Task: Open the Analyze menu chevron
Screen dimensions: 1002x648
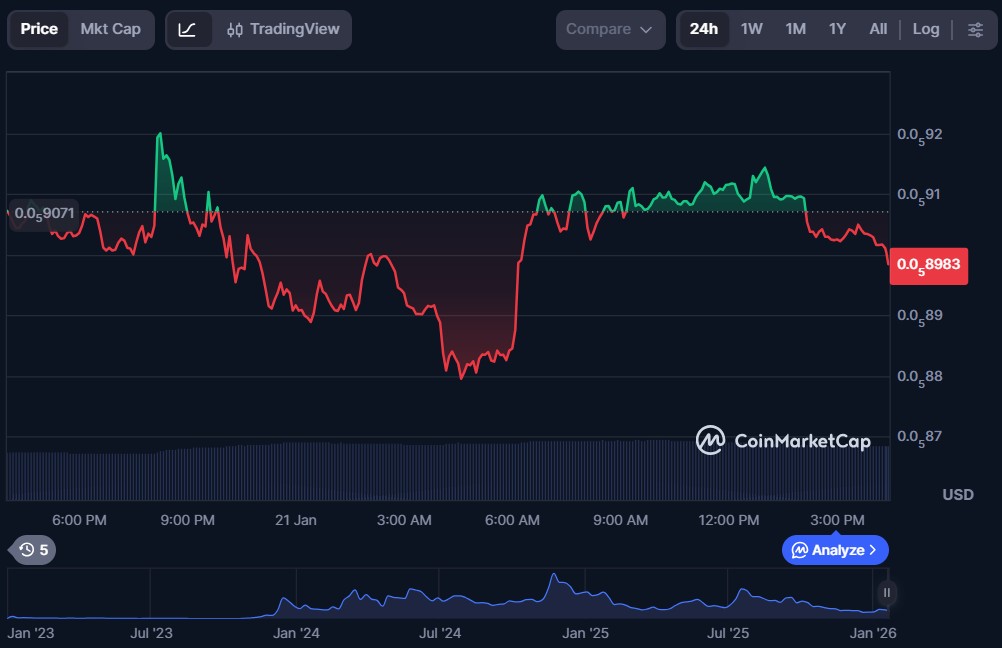Action: (x=873, y=550)
